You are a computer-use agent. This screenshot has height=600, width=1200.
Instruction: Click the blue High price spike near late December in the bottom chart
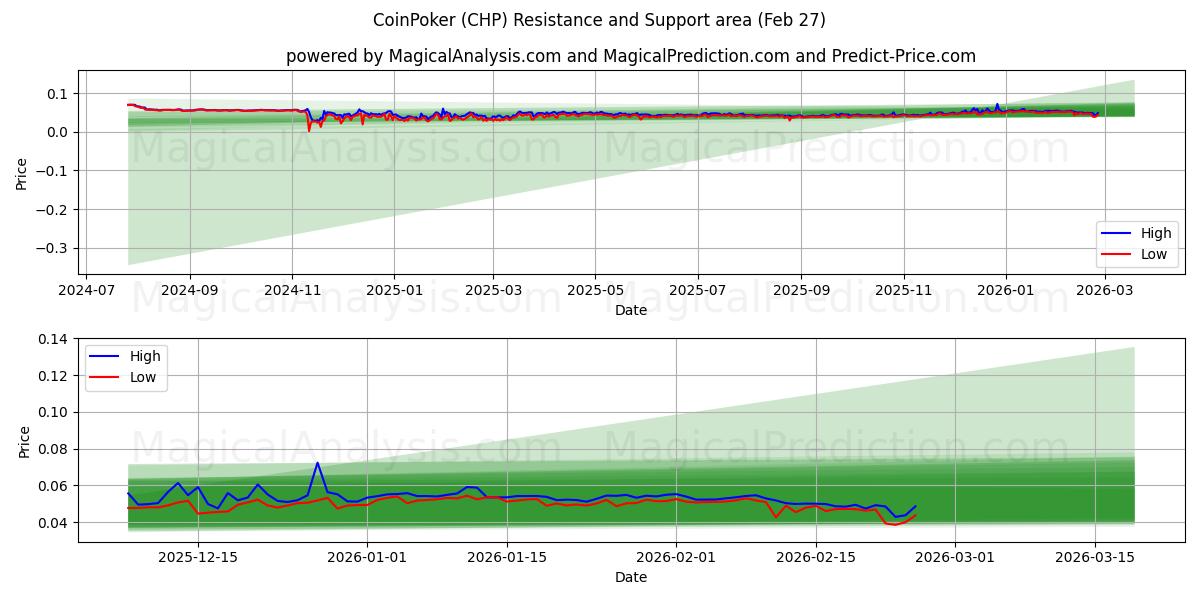[x=317, y=464]
